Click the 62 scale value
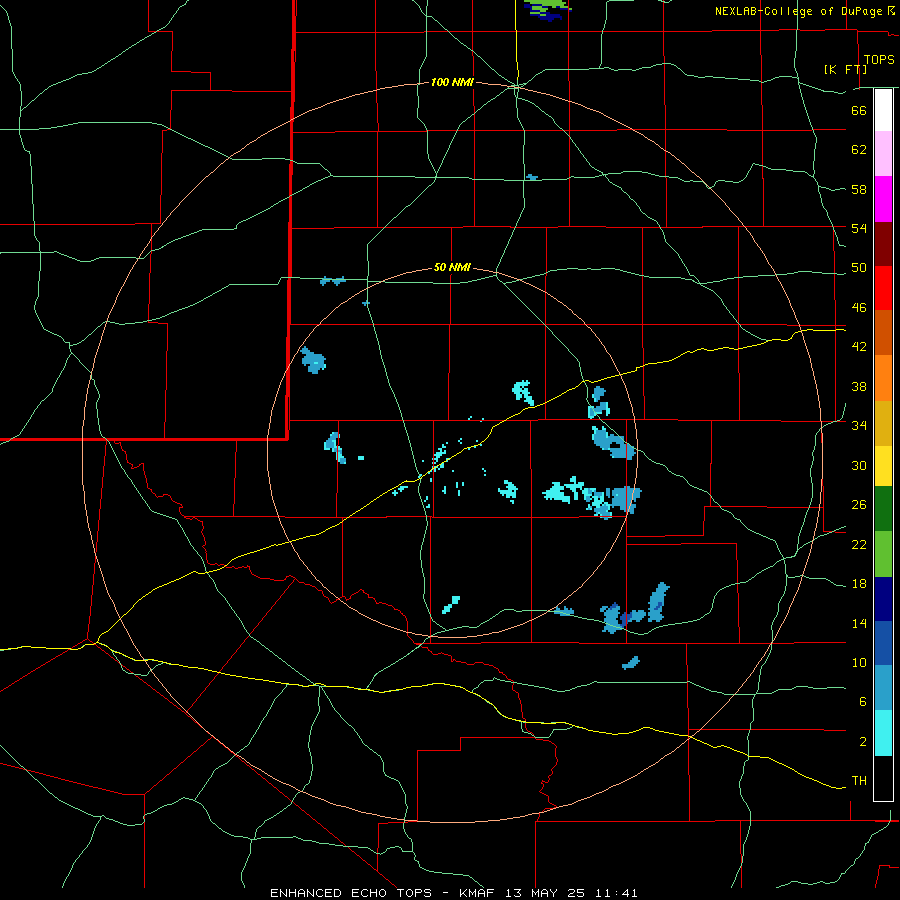This screenshot has width=900, height=900. (x=859, y=150)
